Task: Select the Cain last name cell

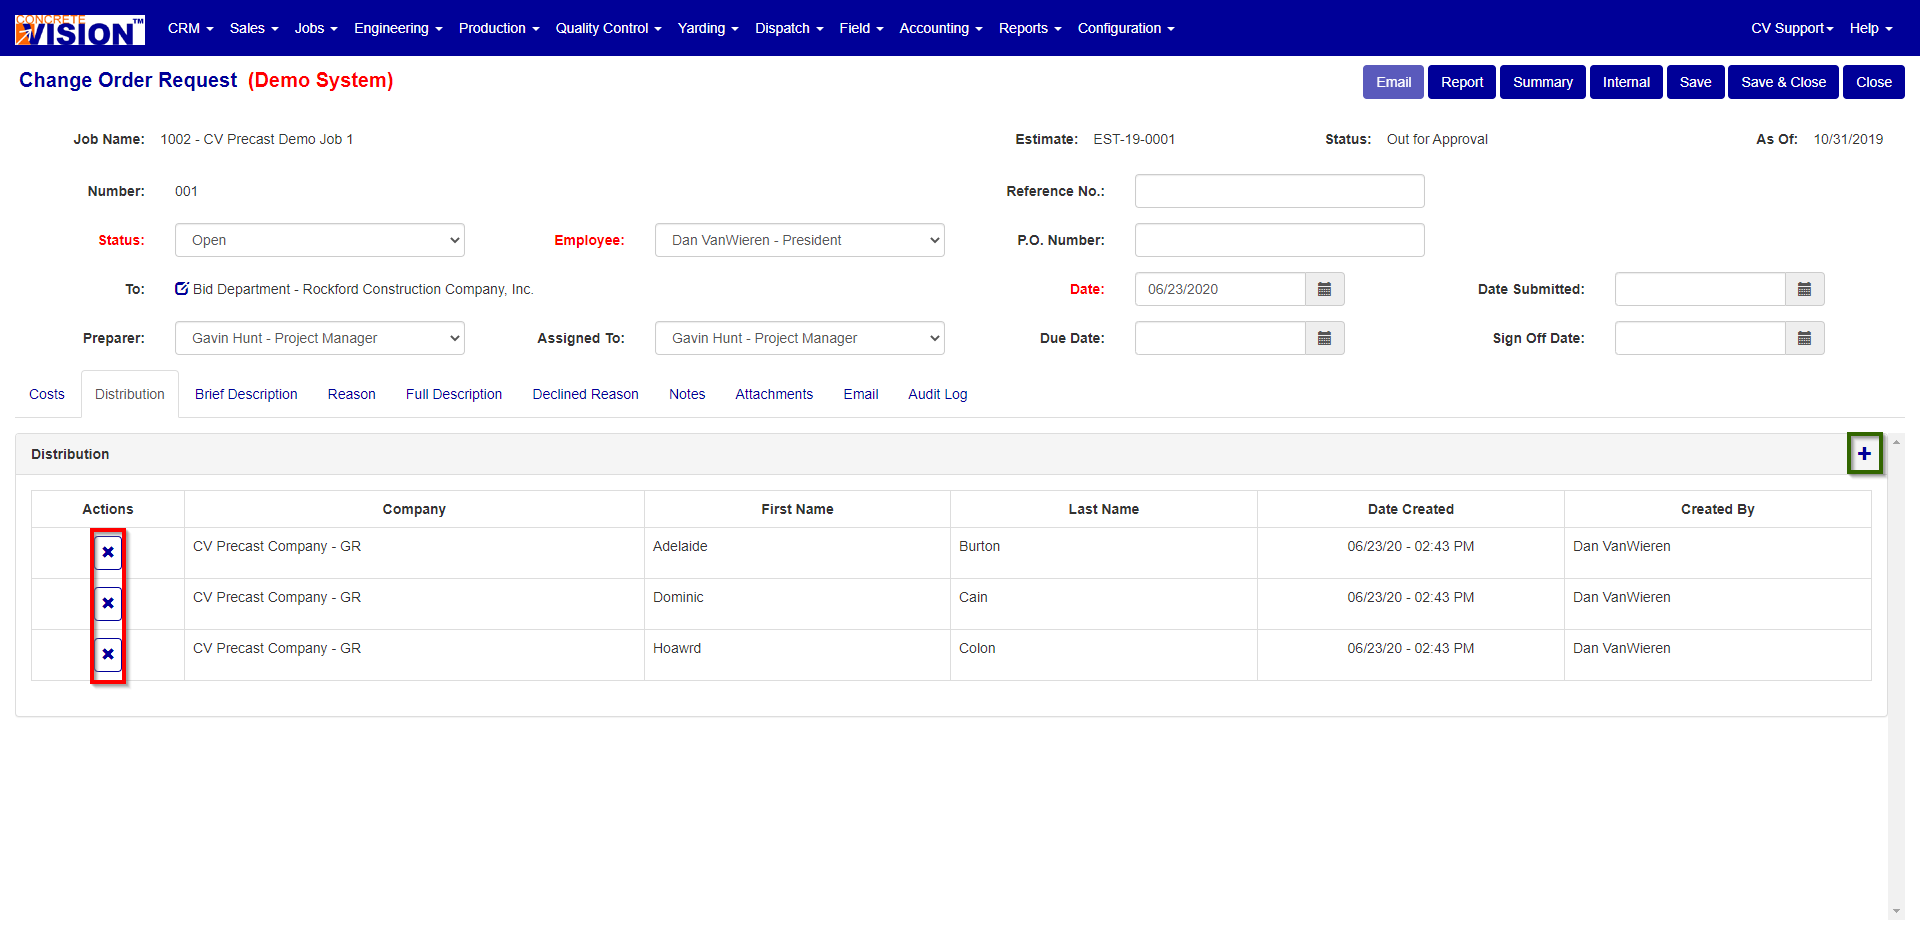Action: point(1104,604)
